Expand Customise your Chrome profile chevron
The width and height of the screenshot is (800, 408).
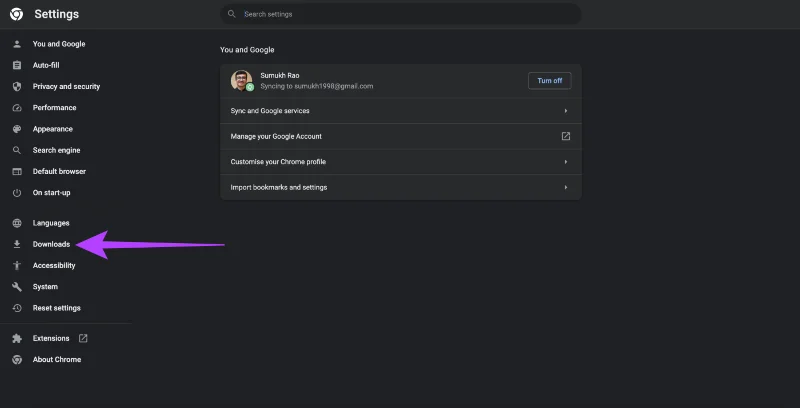tap(565, 162)
